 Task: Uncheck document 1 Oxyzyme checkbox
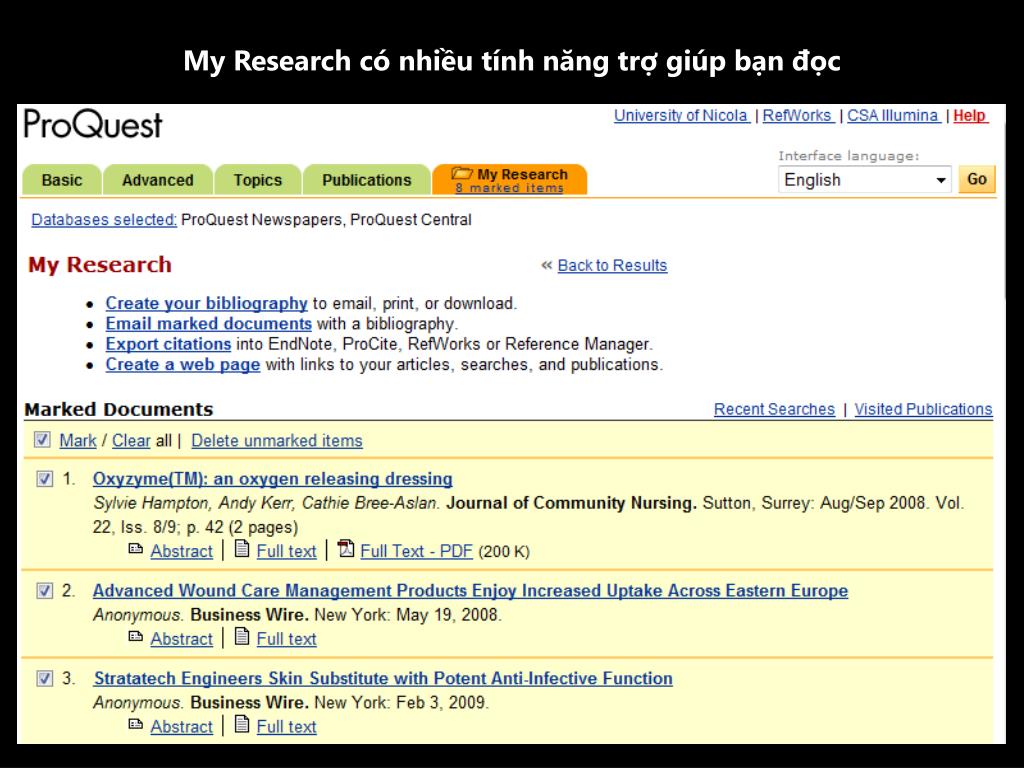(x=44, y=479)
